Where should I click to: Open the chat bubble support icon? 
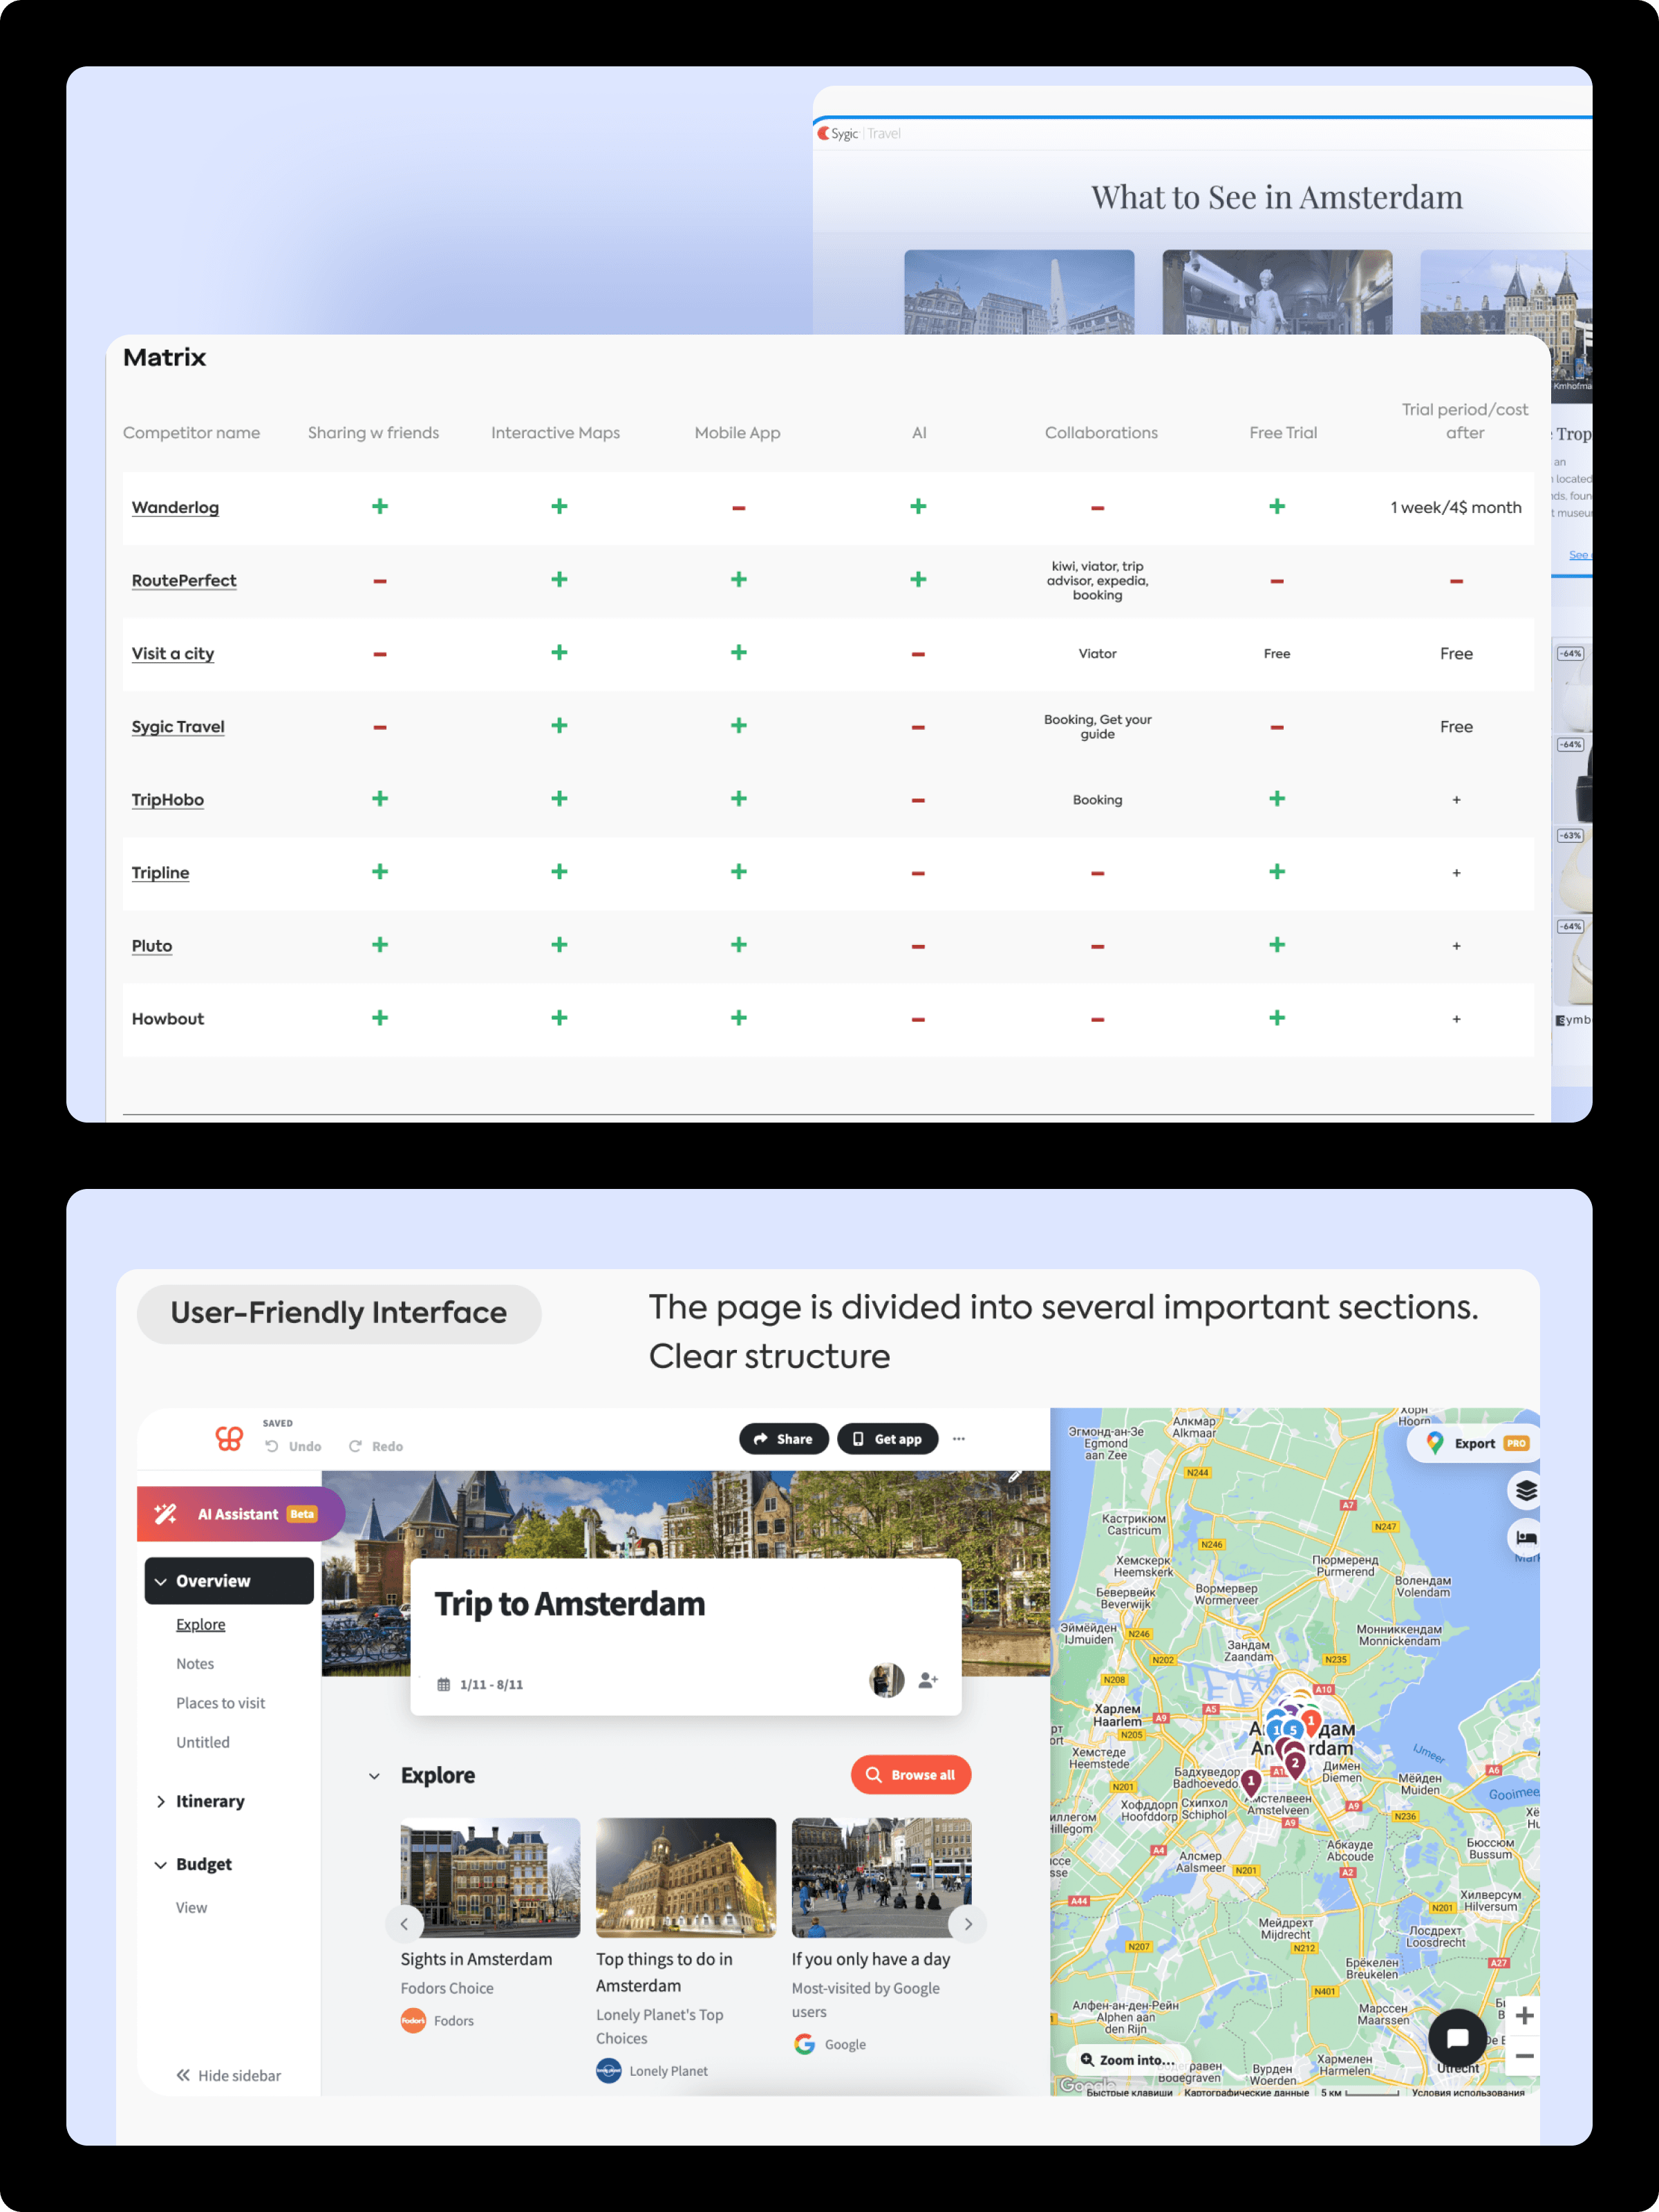pos(1457,2037)
